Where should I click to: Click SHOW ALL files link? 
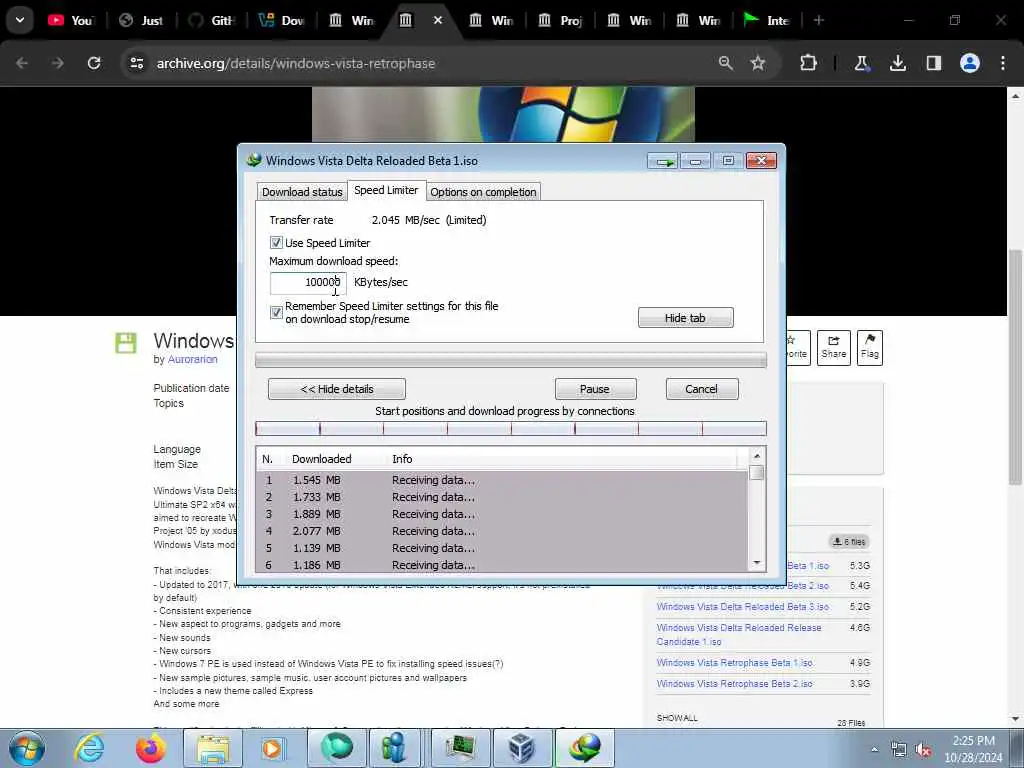tap(677, 718)
